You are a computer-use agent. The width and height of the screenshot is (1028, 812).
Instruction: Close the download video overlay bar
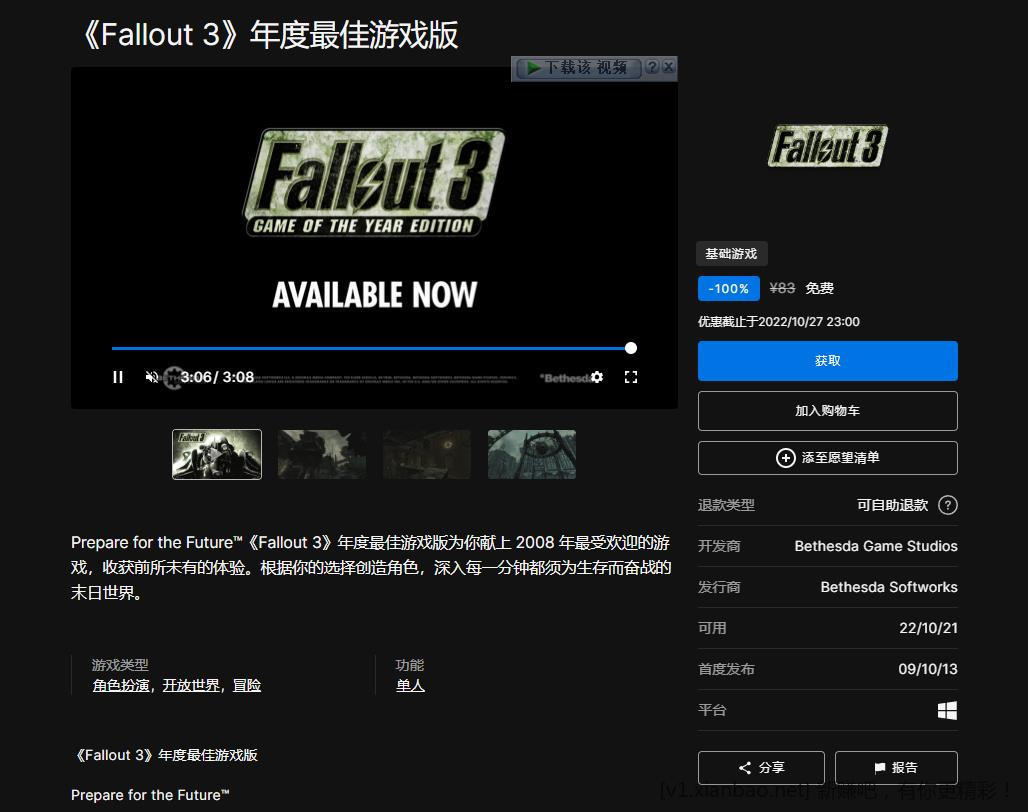pos(669,67)
